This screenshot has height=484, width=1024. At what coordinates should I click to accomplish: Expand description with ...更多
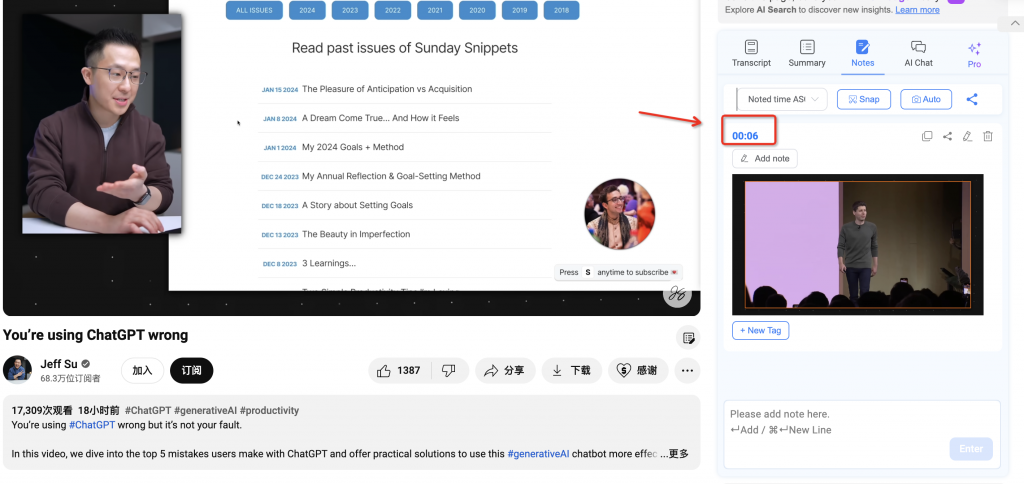pos(675,454)
